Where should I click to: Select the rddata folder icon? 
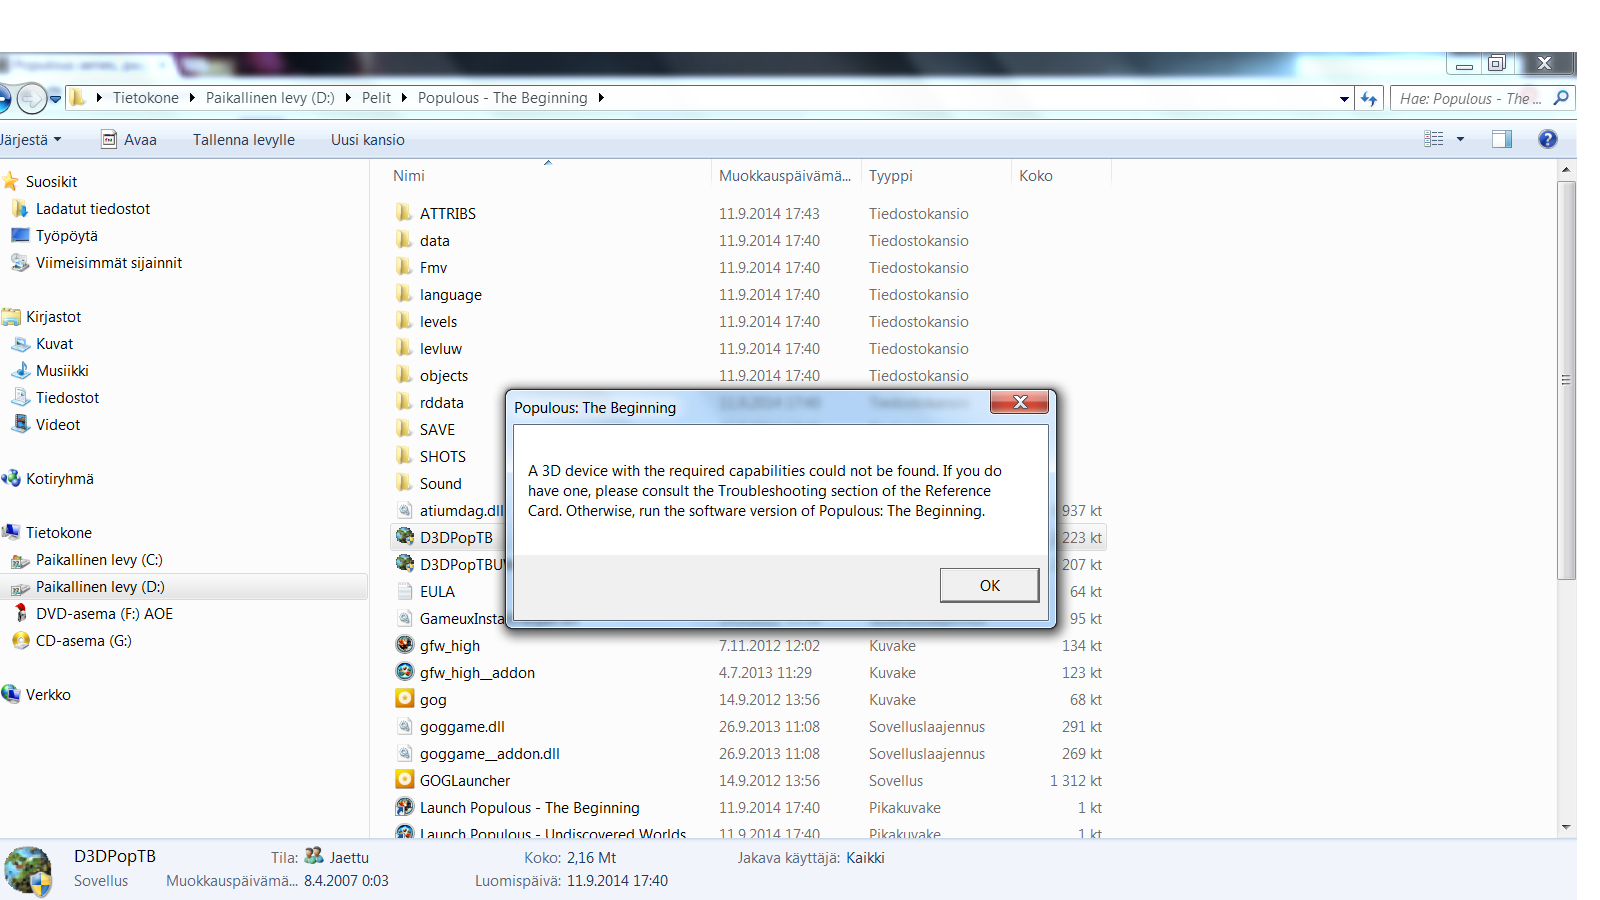pos(404,402)
